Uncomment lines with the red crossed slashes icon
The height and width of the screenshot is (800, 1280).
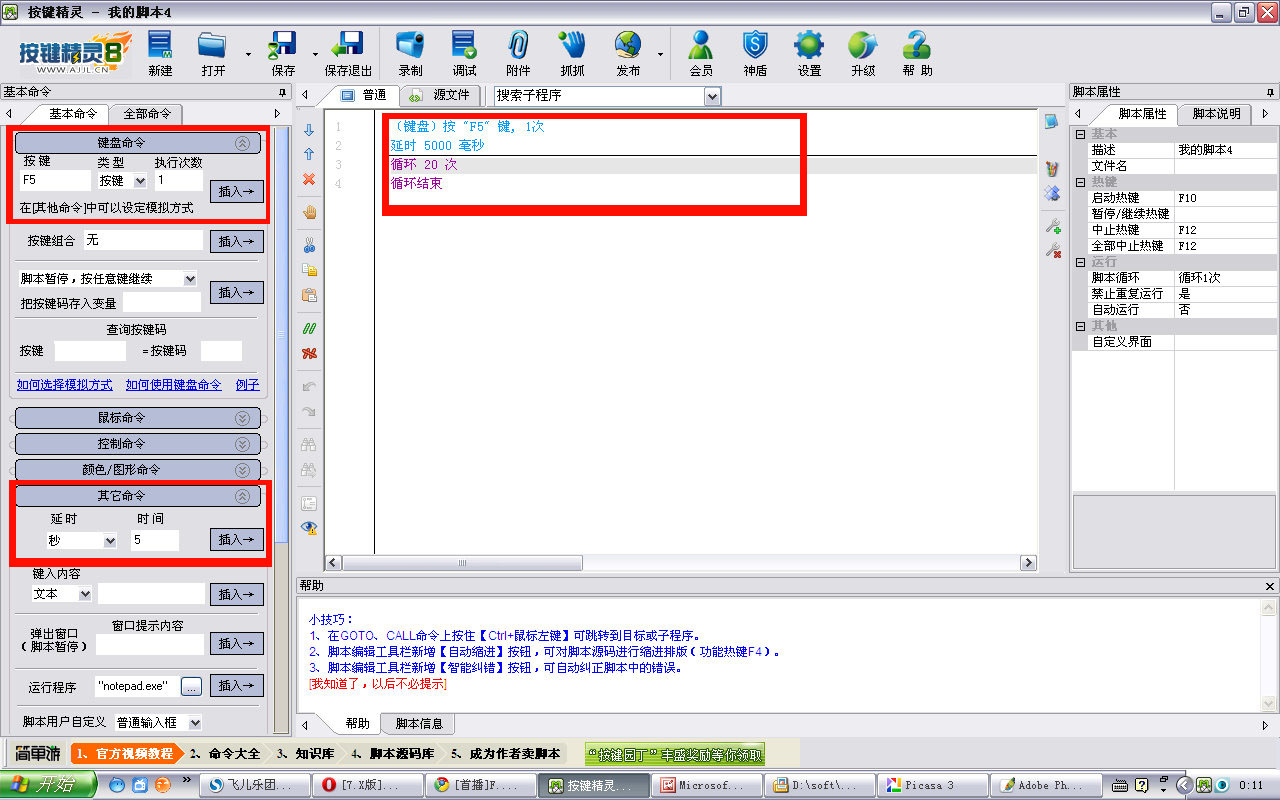(x=309, y=353)
